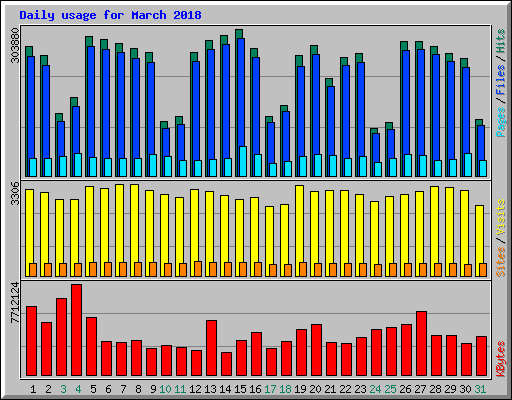Click day label 14 on the x-axis

[x=225, y=389]
